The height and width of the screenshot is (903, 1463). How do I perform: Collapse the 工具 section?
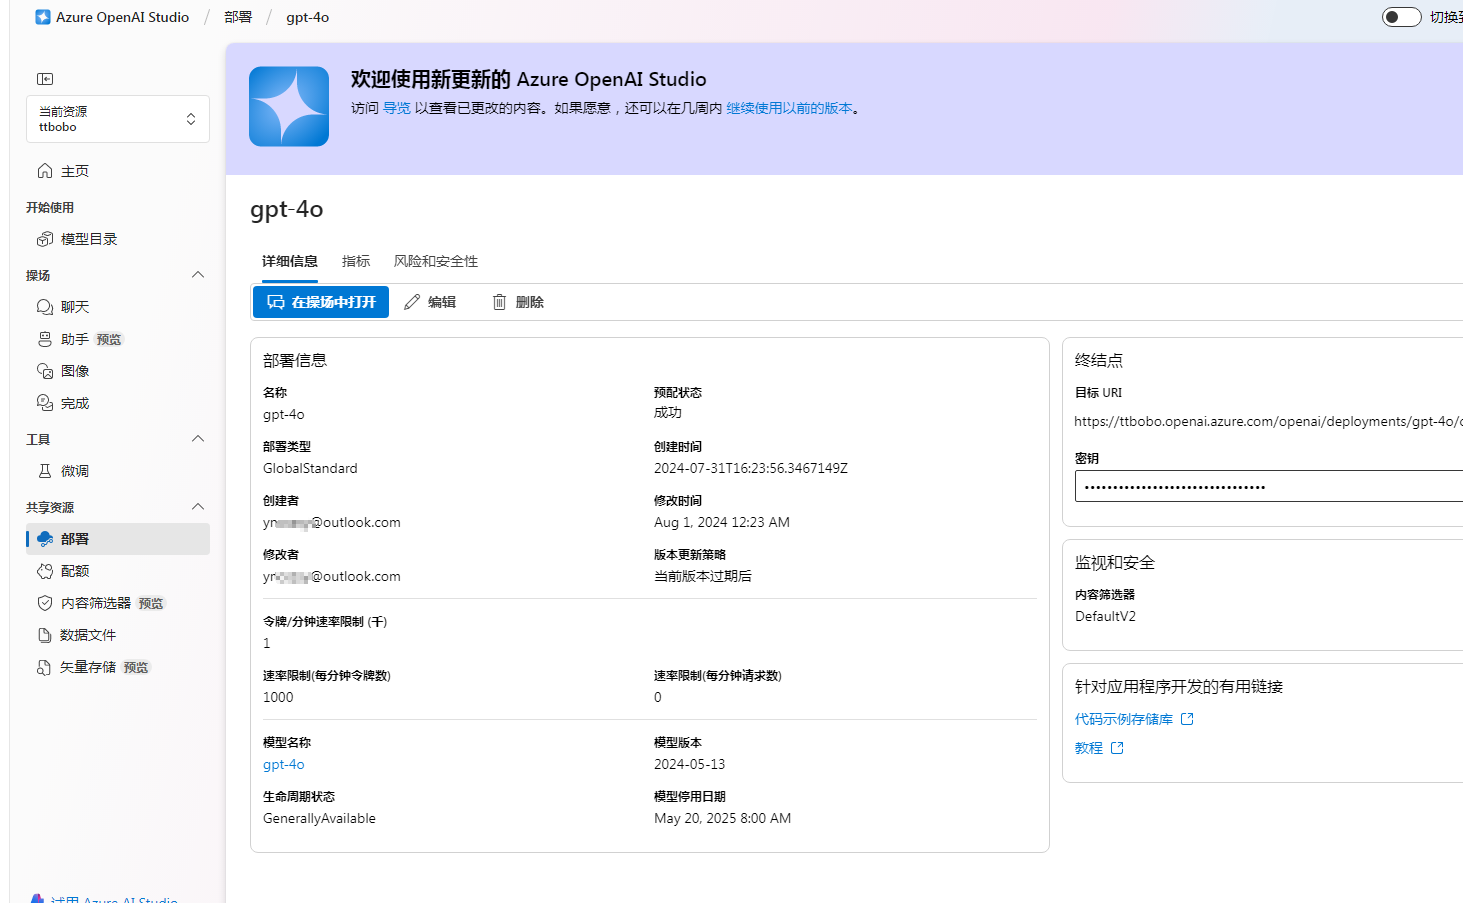(198, 439)
